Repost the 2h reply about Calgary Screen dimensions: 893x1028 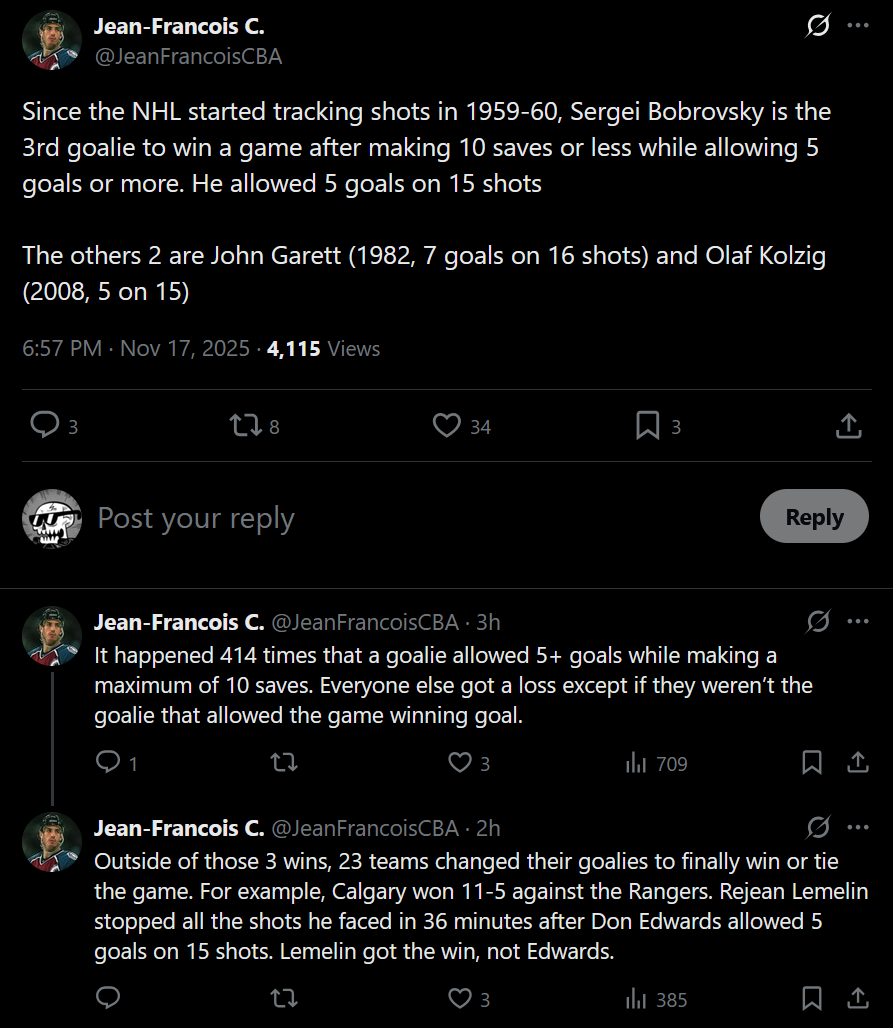(x=284, y=999)
